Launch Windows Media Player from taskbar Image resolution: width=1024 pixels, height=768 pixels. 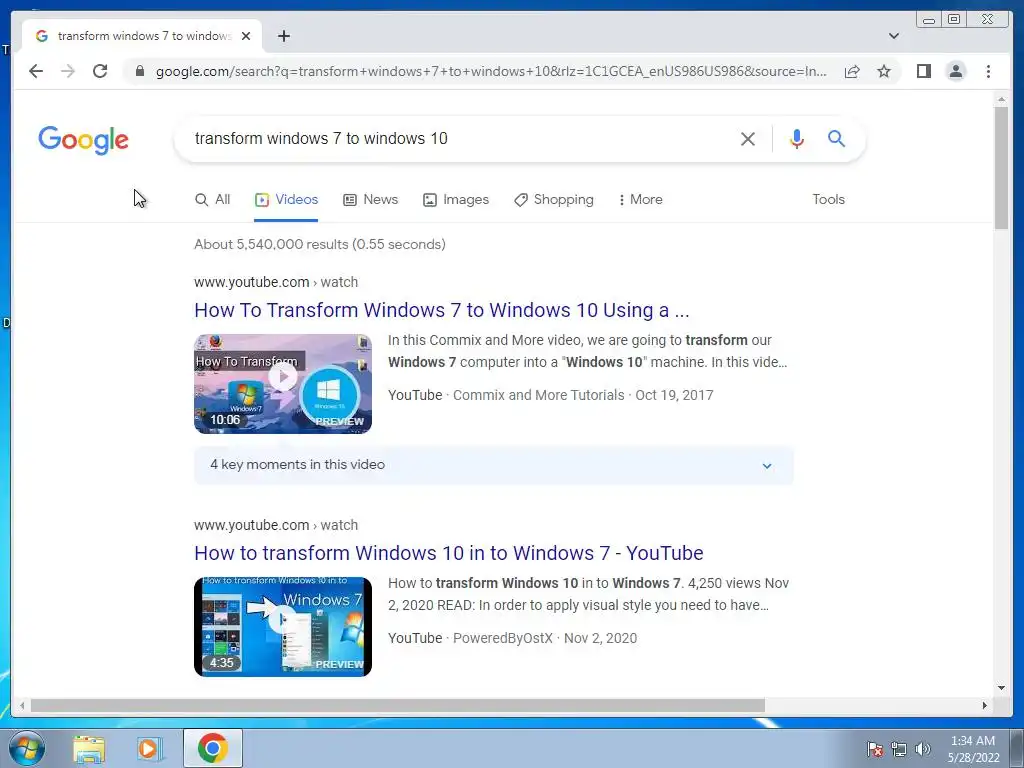click(150, 749)
